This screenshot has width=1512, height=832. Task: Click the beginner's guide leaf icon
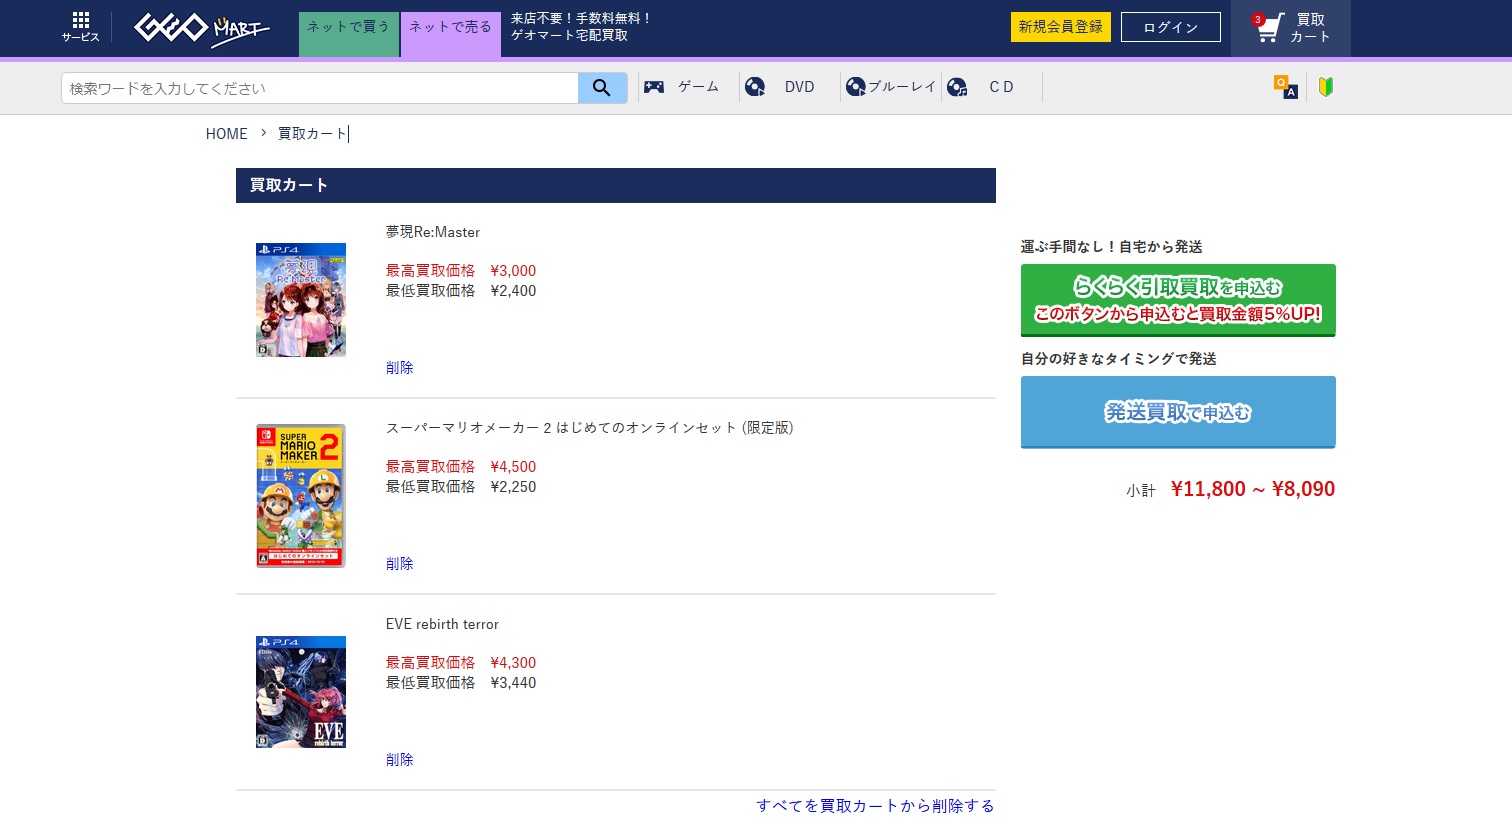tap(1326, 87)
